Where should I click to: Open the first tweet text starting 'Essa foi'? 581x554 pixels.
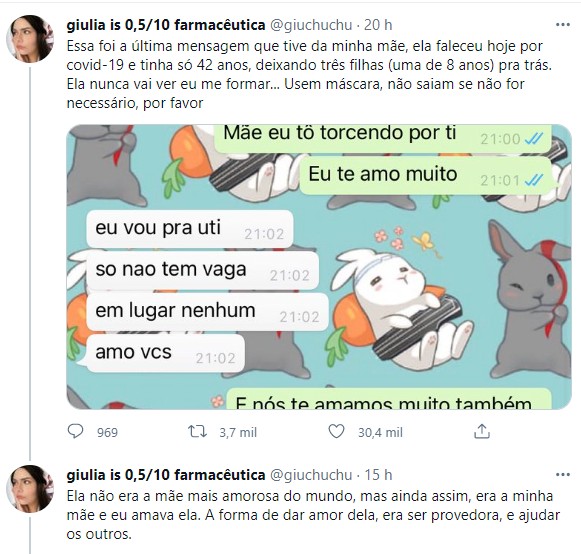309,74
